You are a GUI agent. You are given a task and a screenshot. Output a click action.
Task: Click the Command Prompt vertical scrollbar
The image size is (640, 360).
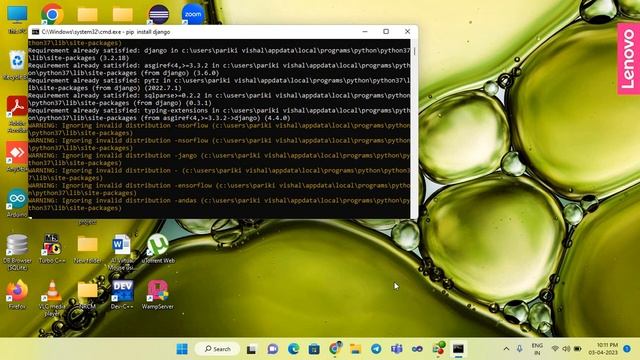pyautogui.click(x=414, y=129)
